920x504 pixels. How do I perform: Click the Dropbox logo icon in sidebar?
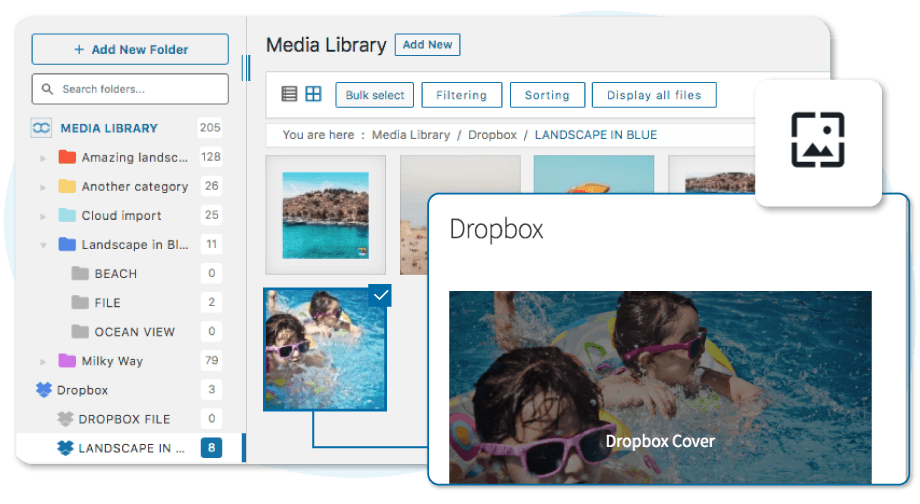pos(44,390)
